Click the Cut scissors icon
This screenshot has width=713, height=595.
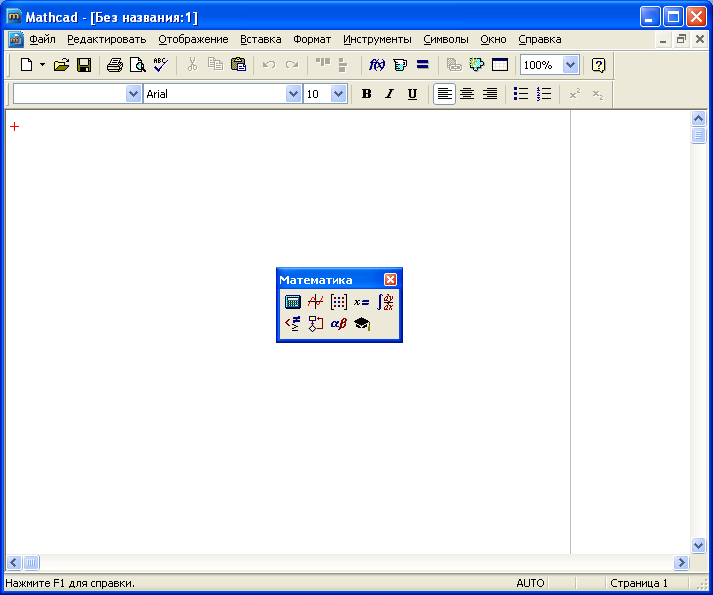pos(192,65)
